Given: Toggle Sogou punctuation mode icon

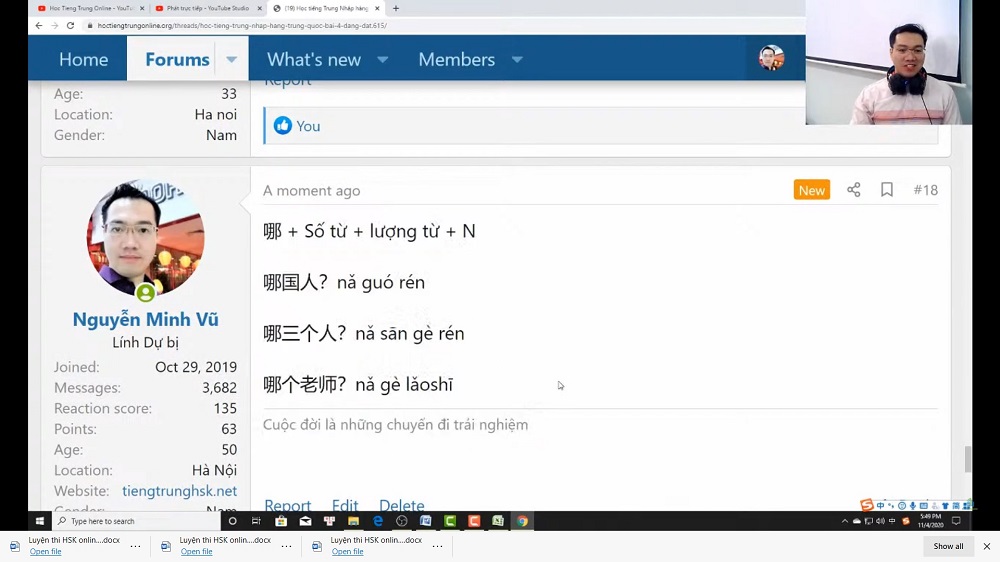Looking at the screenshot, I should point(891,505).
